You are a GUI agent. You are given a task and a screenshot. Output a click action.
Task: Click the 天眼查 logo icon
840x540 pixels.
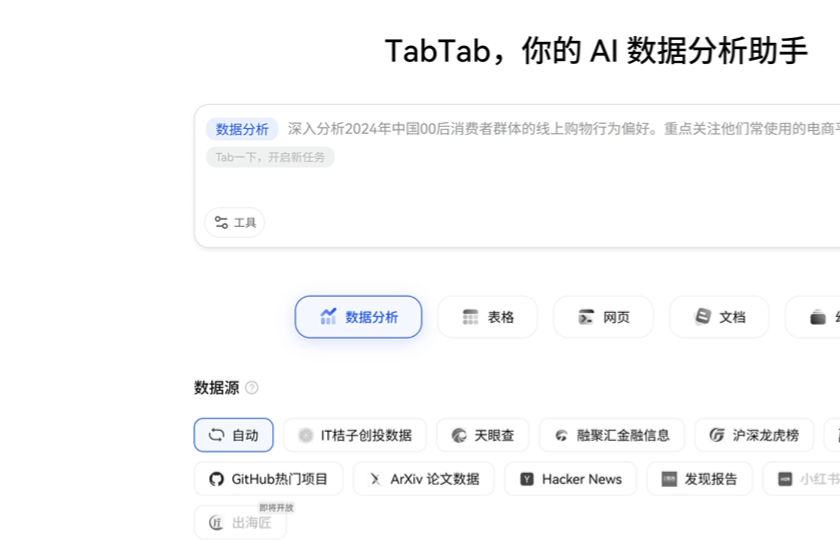(459, 435)
